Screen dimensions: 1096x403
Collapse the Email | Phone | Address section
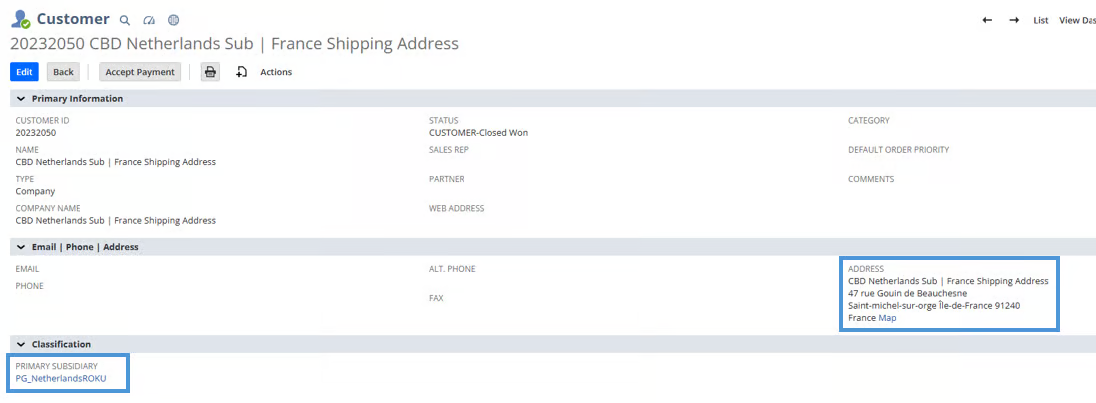[x=20, y=247]
